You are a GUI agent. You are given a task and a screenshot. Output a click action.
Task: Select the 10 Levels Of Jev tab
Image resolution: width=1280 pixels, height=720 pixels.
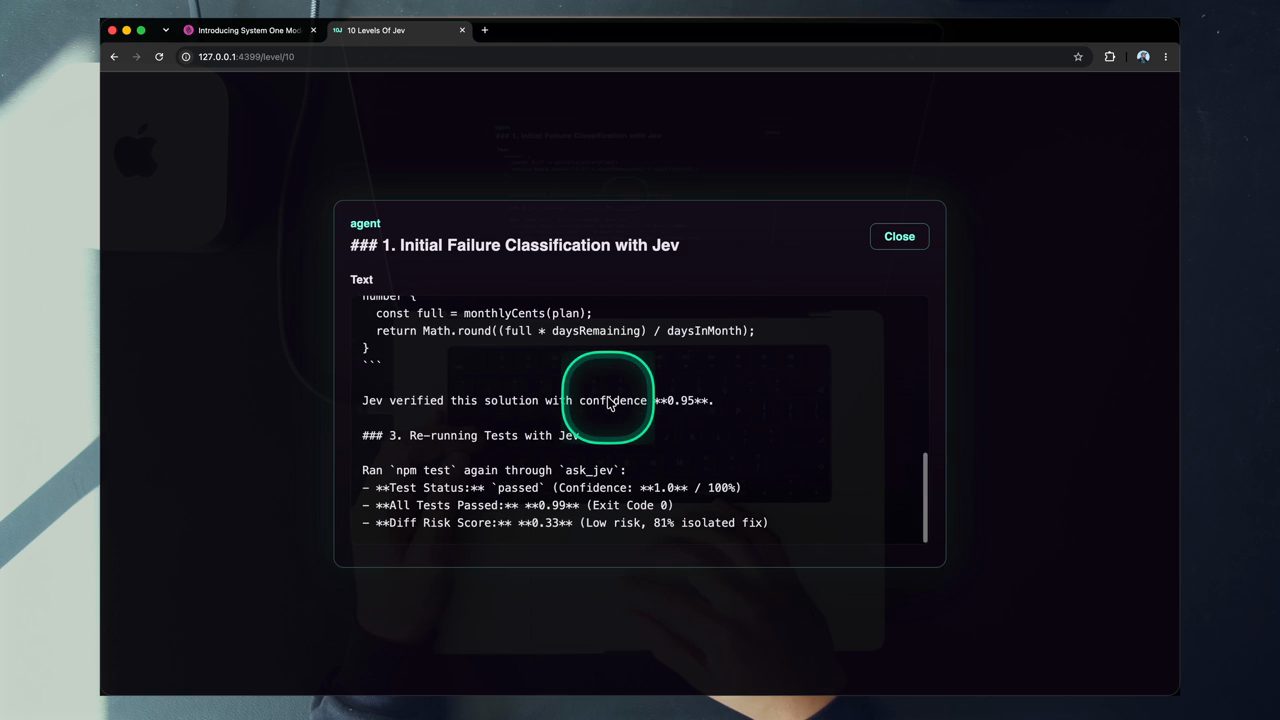pos(399,30)
